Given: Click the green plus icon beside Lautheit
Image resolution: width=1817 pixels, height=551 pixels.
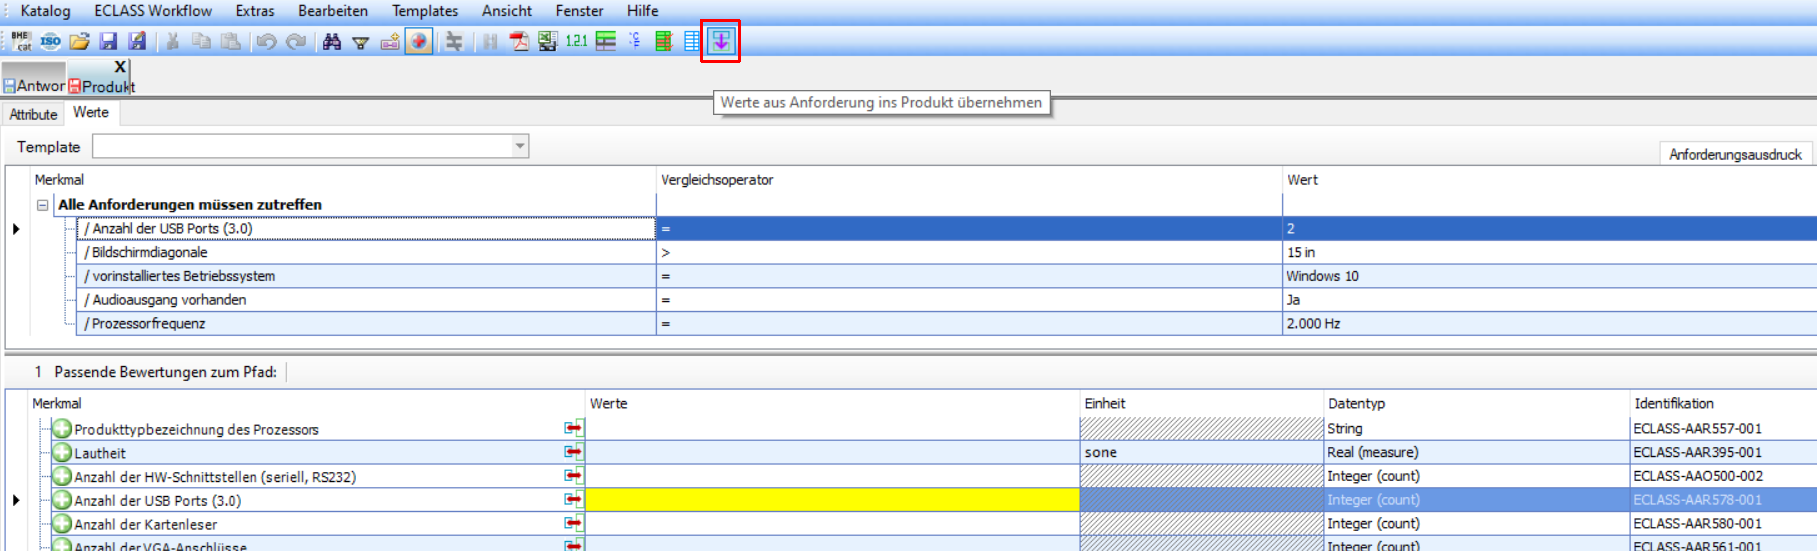Looking at the screenshot, I should (x=62, y=453).
